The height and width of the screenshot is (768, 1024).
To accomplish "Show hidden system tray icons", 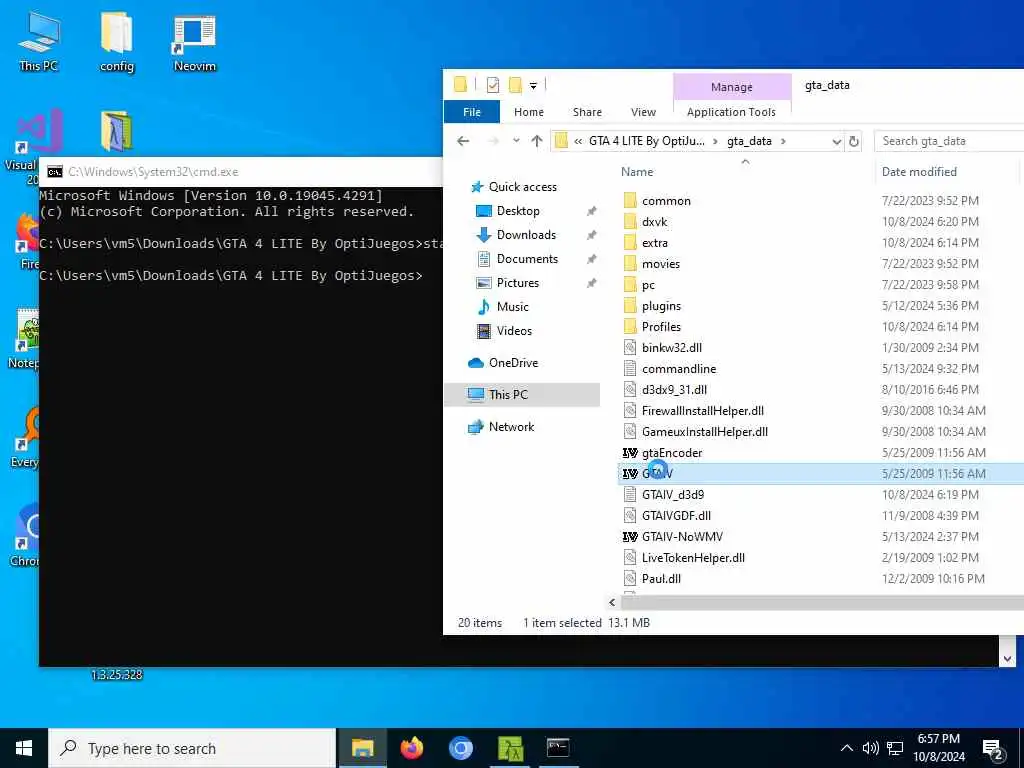I will click(x=846, y=748).
